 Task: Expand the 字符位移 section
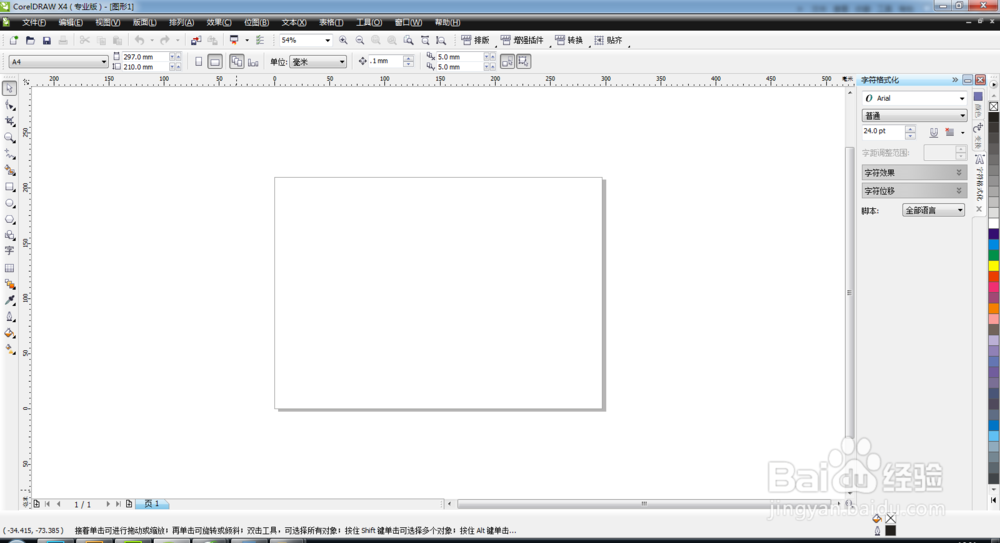tap(914, 191)
